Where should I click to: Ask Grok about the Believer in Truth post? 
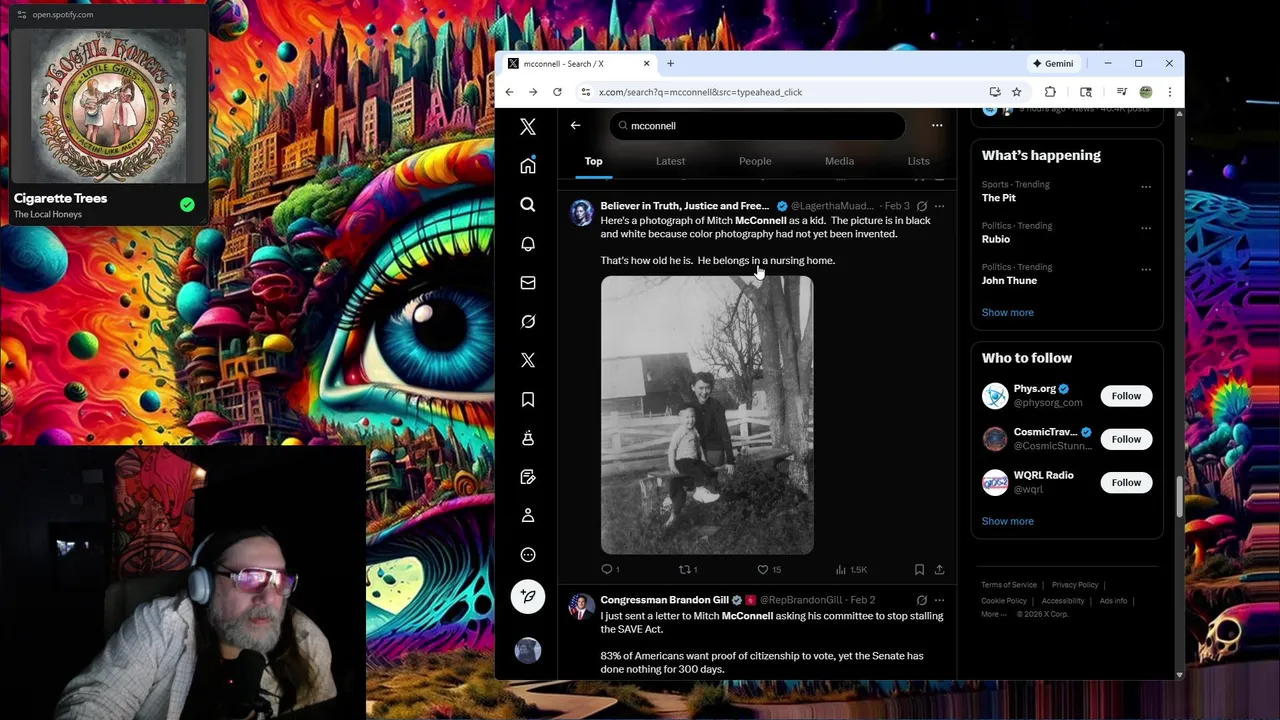pyautogui.click(x=922, y=206)
